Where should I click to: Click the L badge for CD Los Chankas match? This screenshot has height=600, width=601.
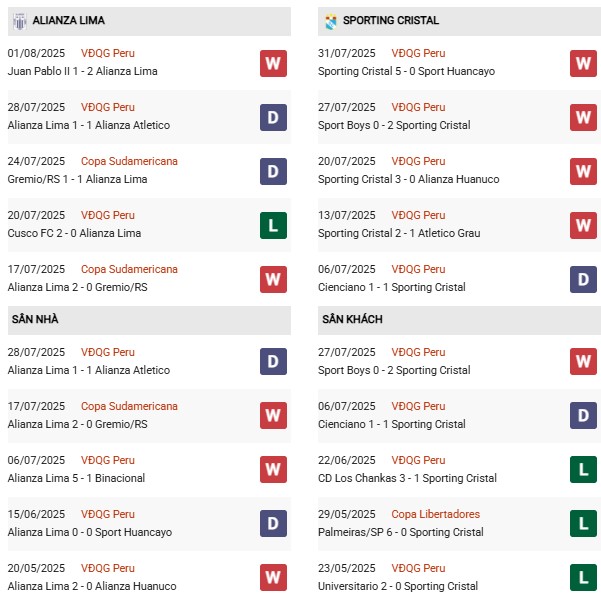(583, 470)
